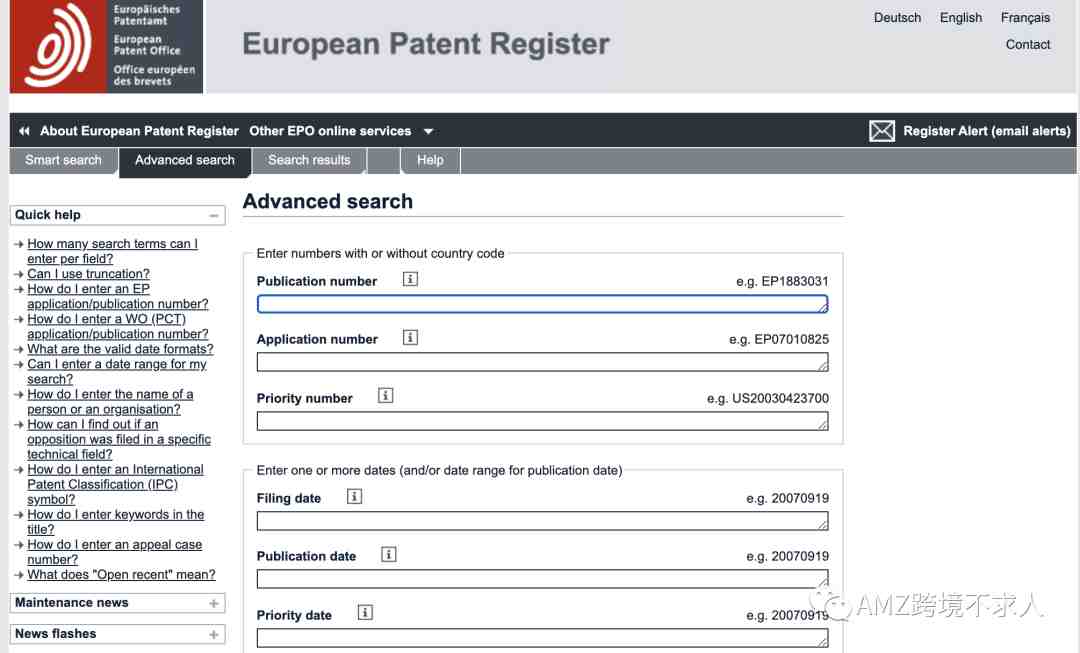Viewport: 1080px width, 653px height.
Task: Click the Application number input field
Action: (x=543, y=362)
